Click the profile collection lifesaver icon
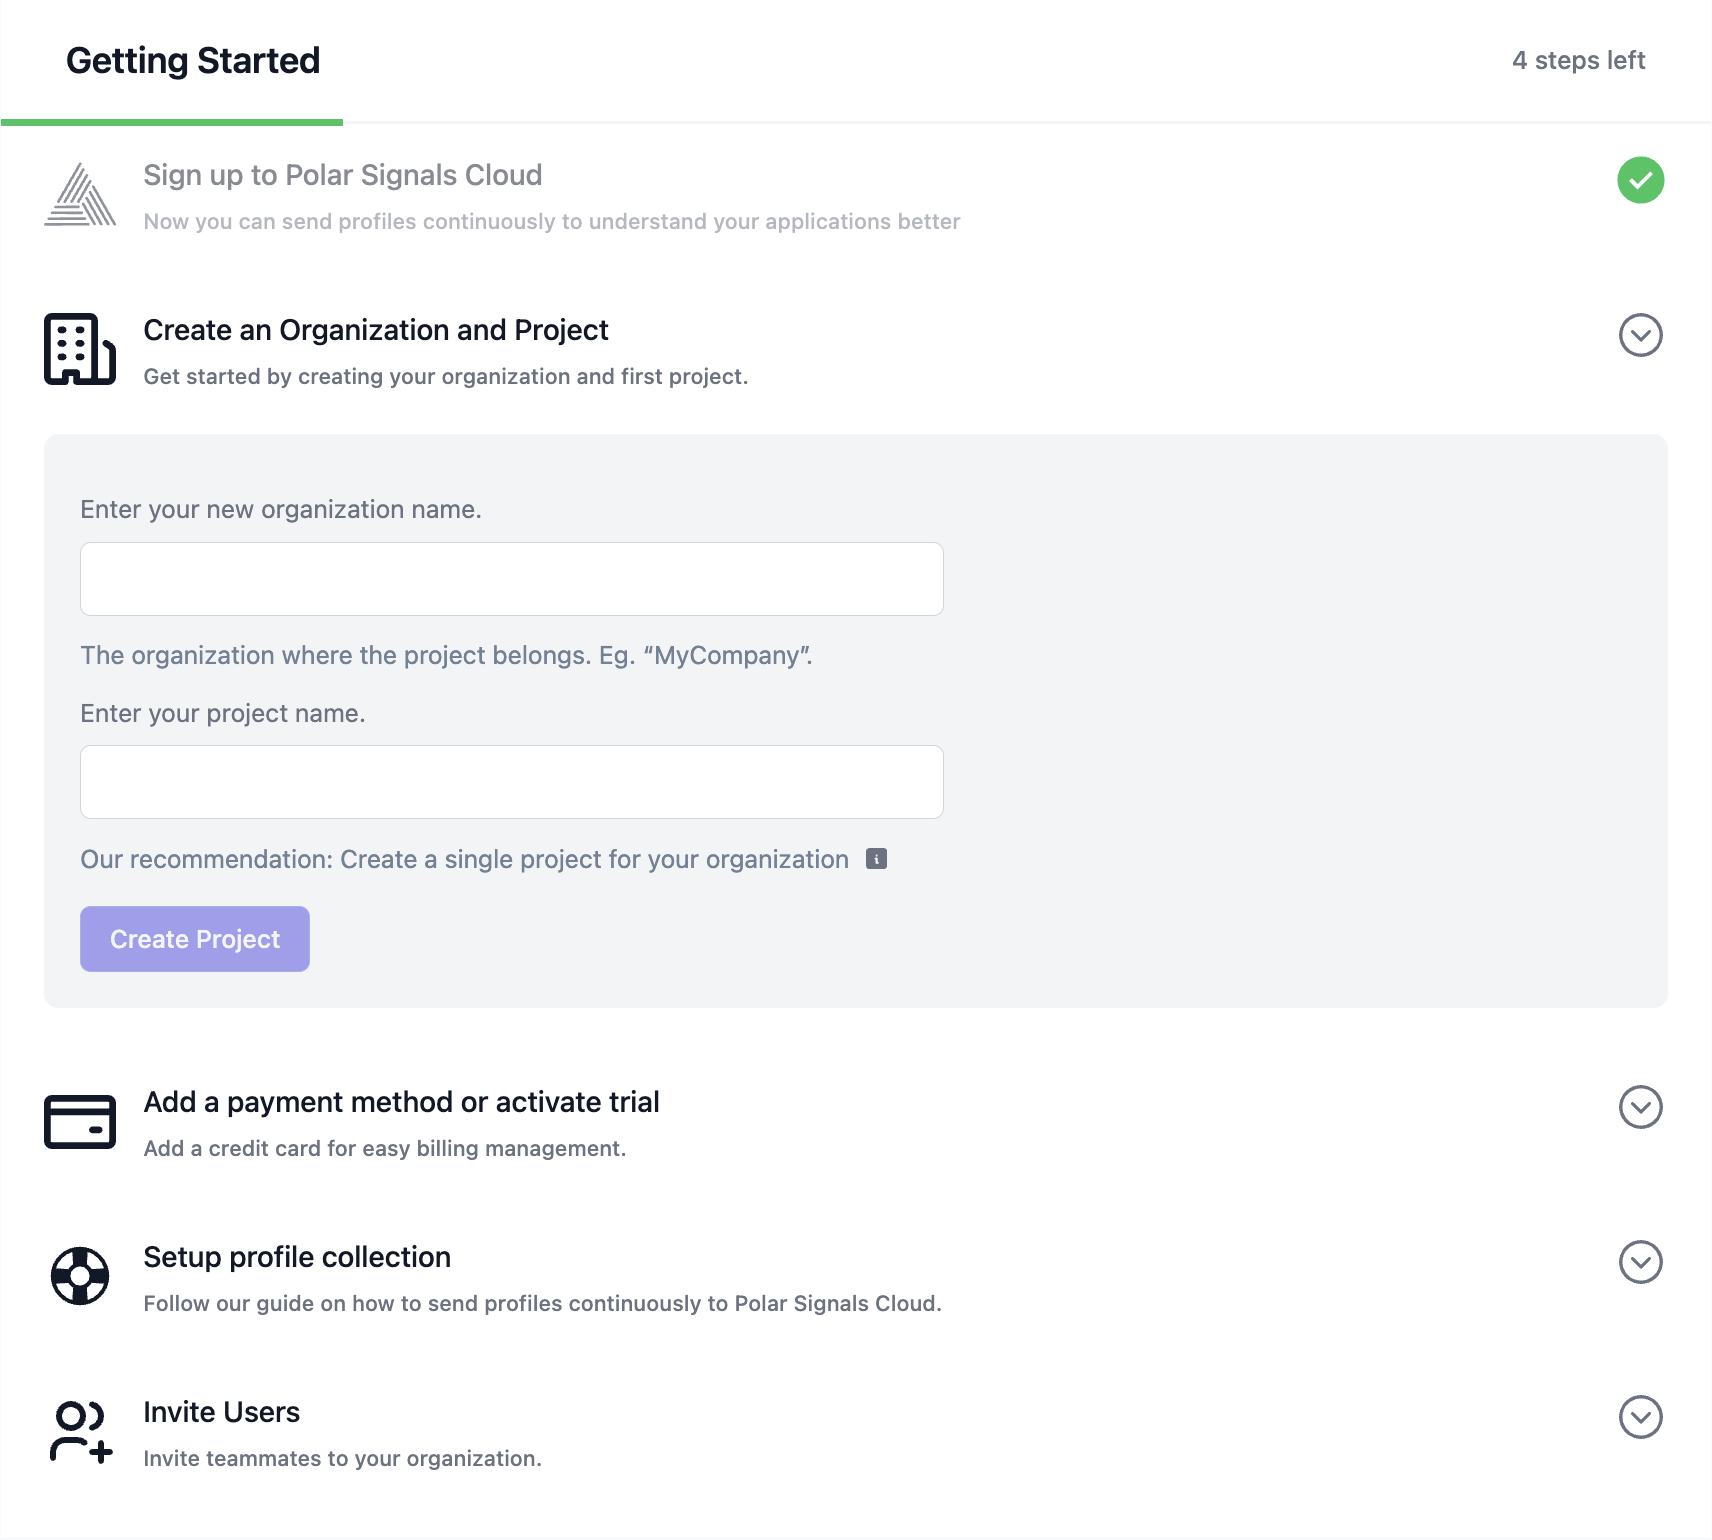This screenshot has width=1712, height=1540. tap(80, 1275)
